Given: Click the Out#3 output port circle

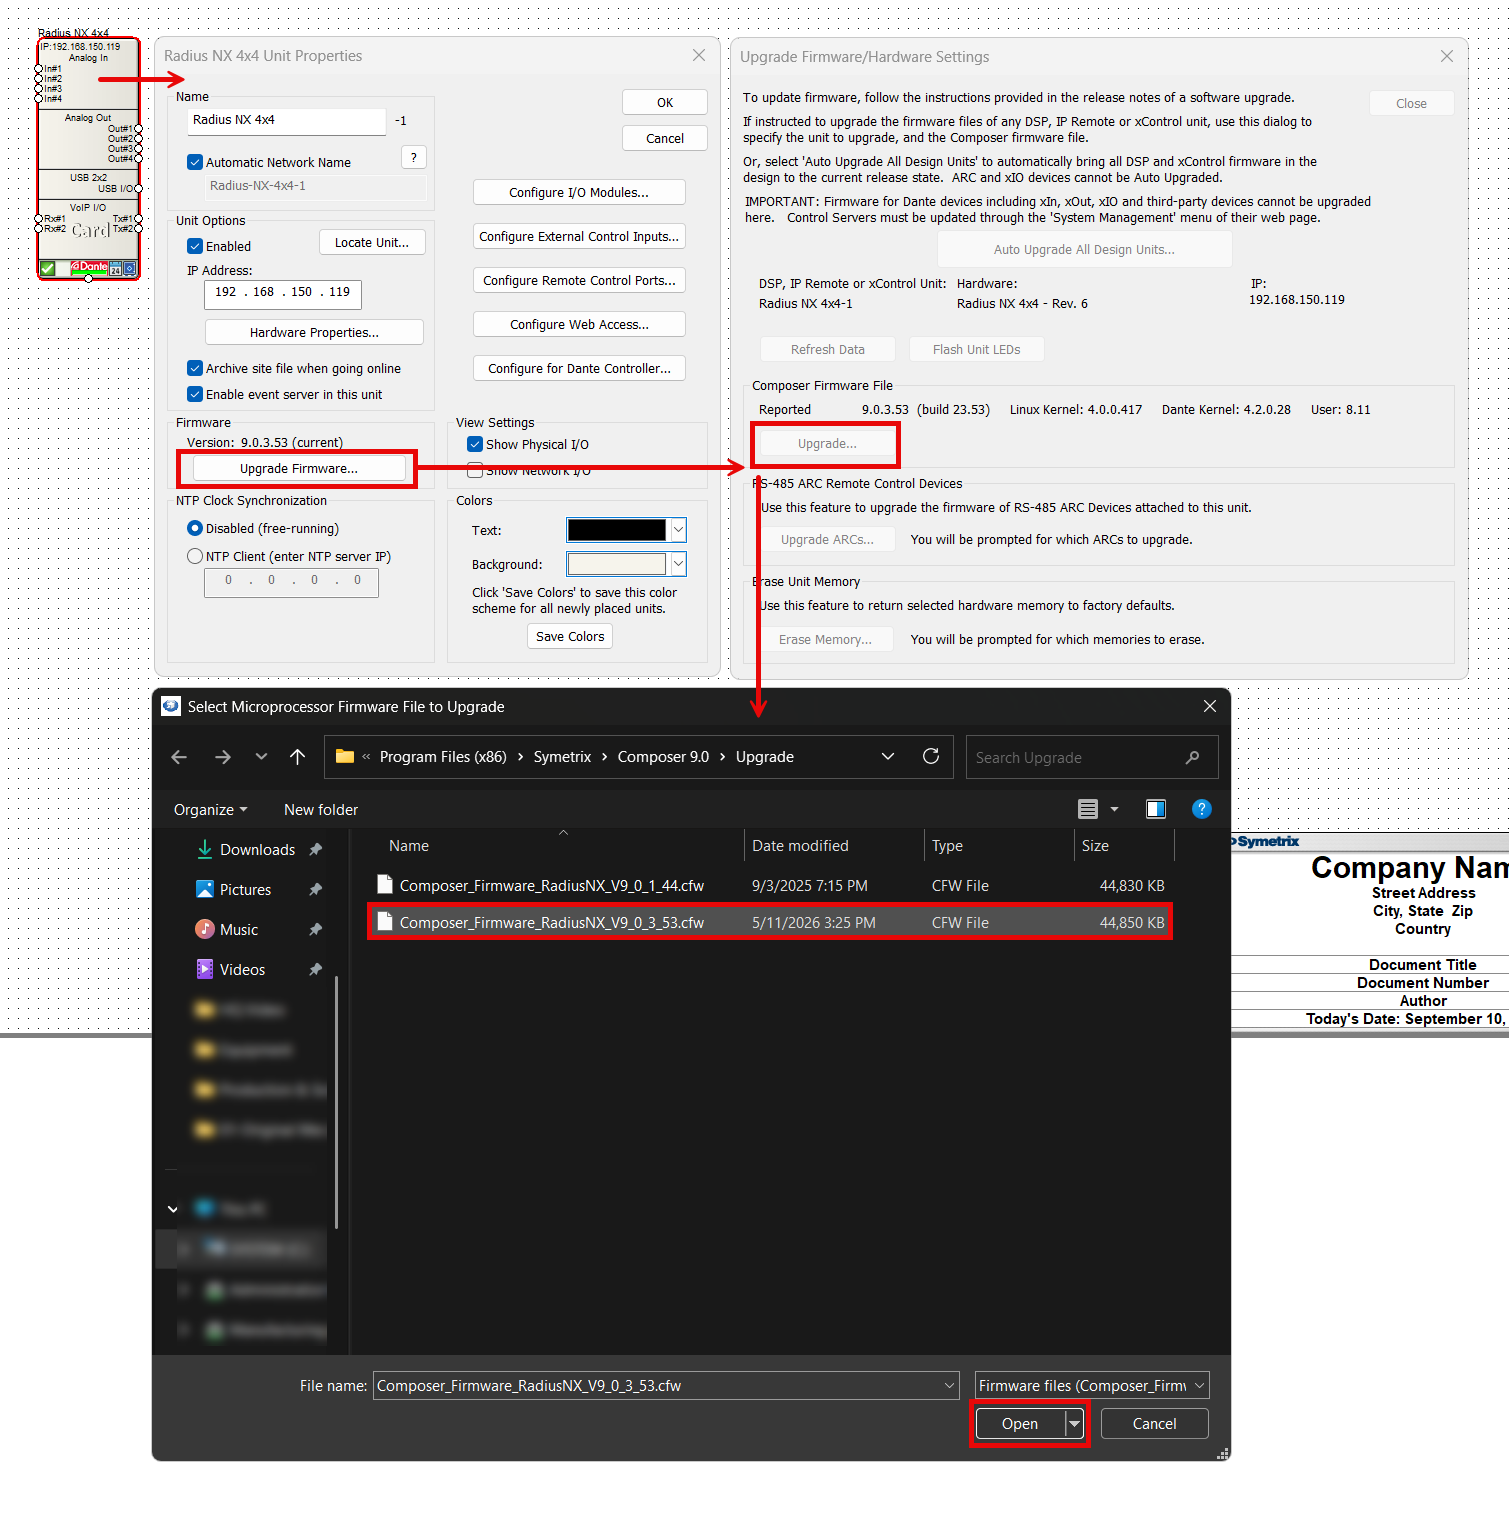Looking at the screenshot, I should click(138, 149).
